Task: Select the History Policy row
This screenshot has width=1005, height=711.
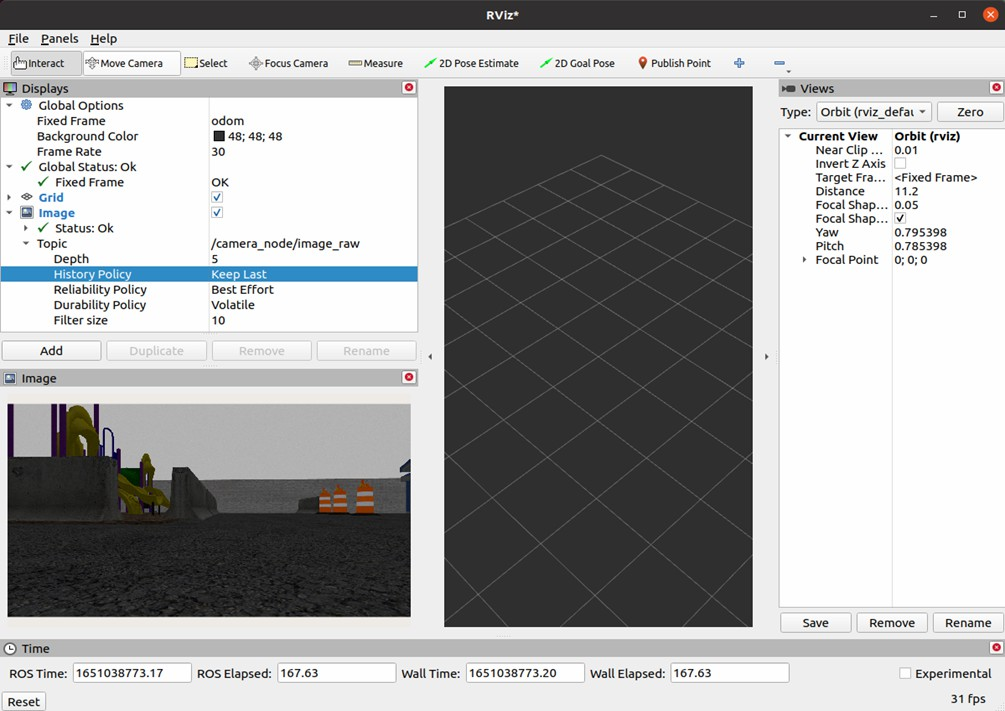Action: [209, 274]
